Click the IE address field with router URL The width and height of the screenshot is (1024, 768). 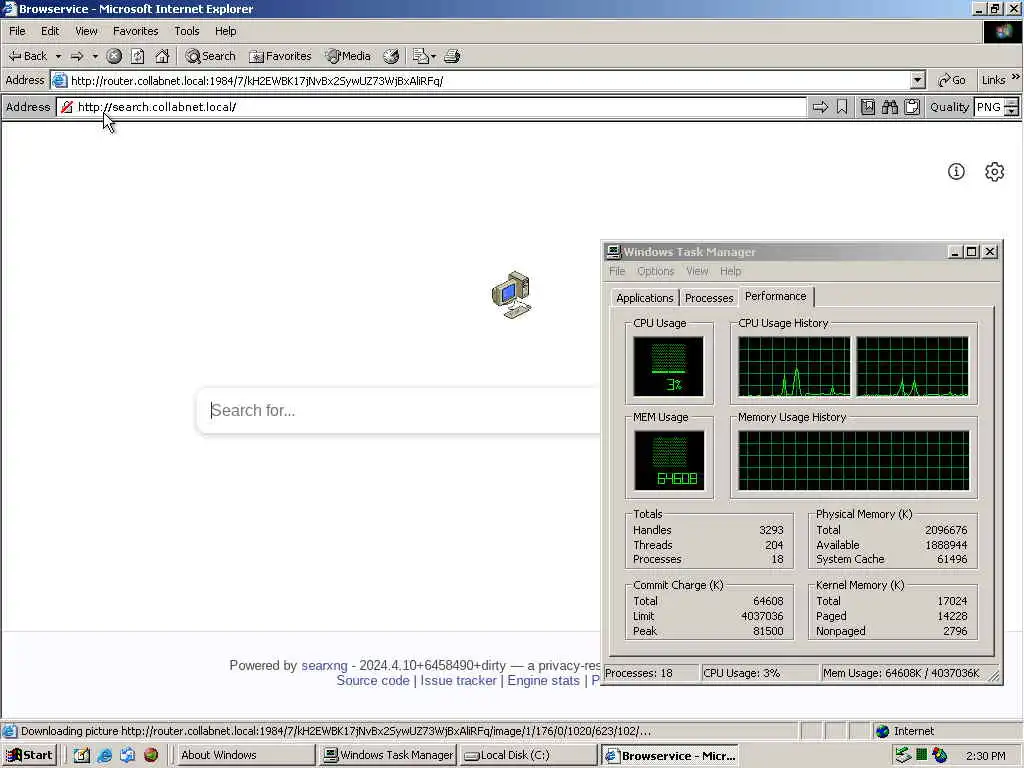[x=490, y=80]
